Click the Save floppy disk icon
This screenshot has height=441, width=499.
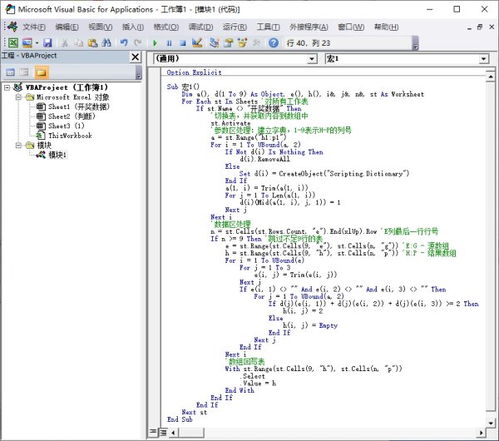(x=48, y=43)
